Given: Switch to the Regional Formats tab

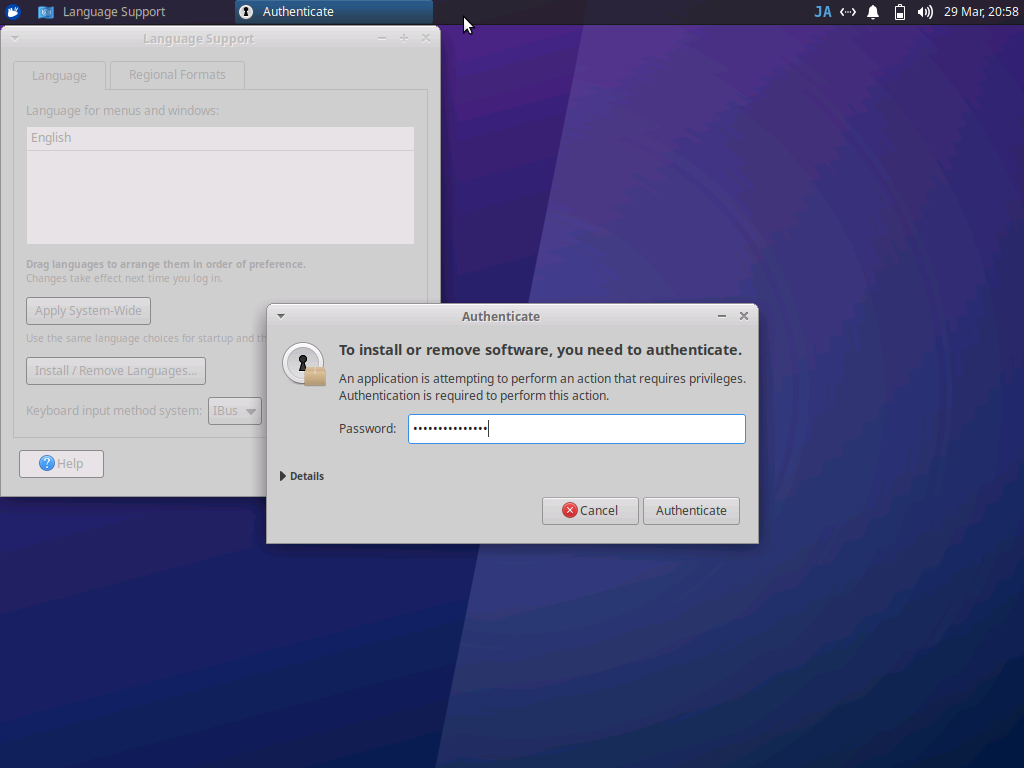Looking at the screenshot, I should point(177,74).
